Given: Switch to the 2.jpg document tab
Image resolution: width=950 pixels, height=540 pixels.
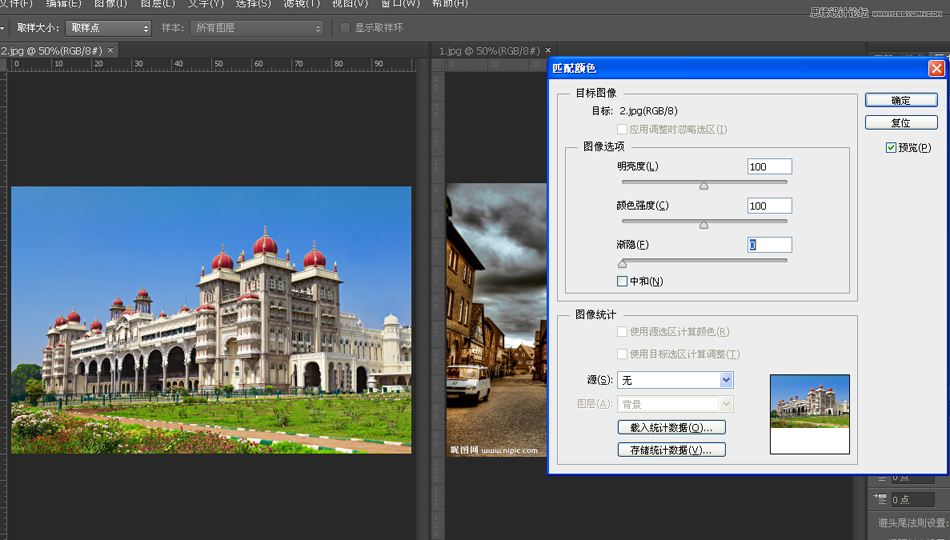Looking at the screenshot, I should tap(50, 50).
